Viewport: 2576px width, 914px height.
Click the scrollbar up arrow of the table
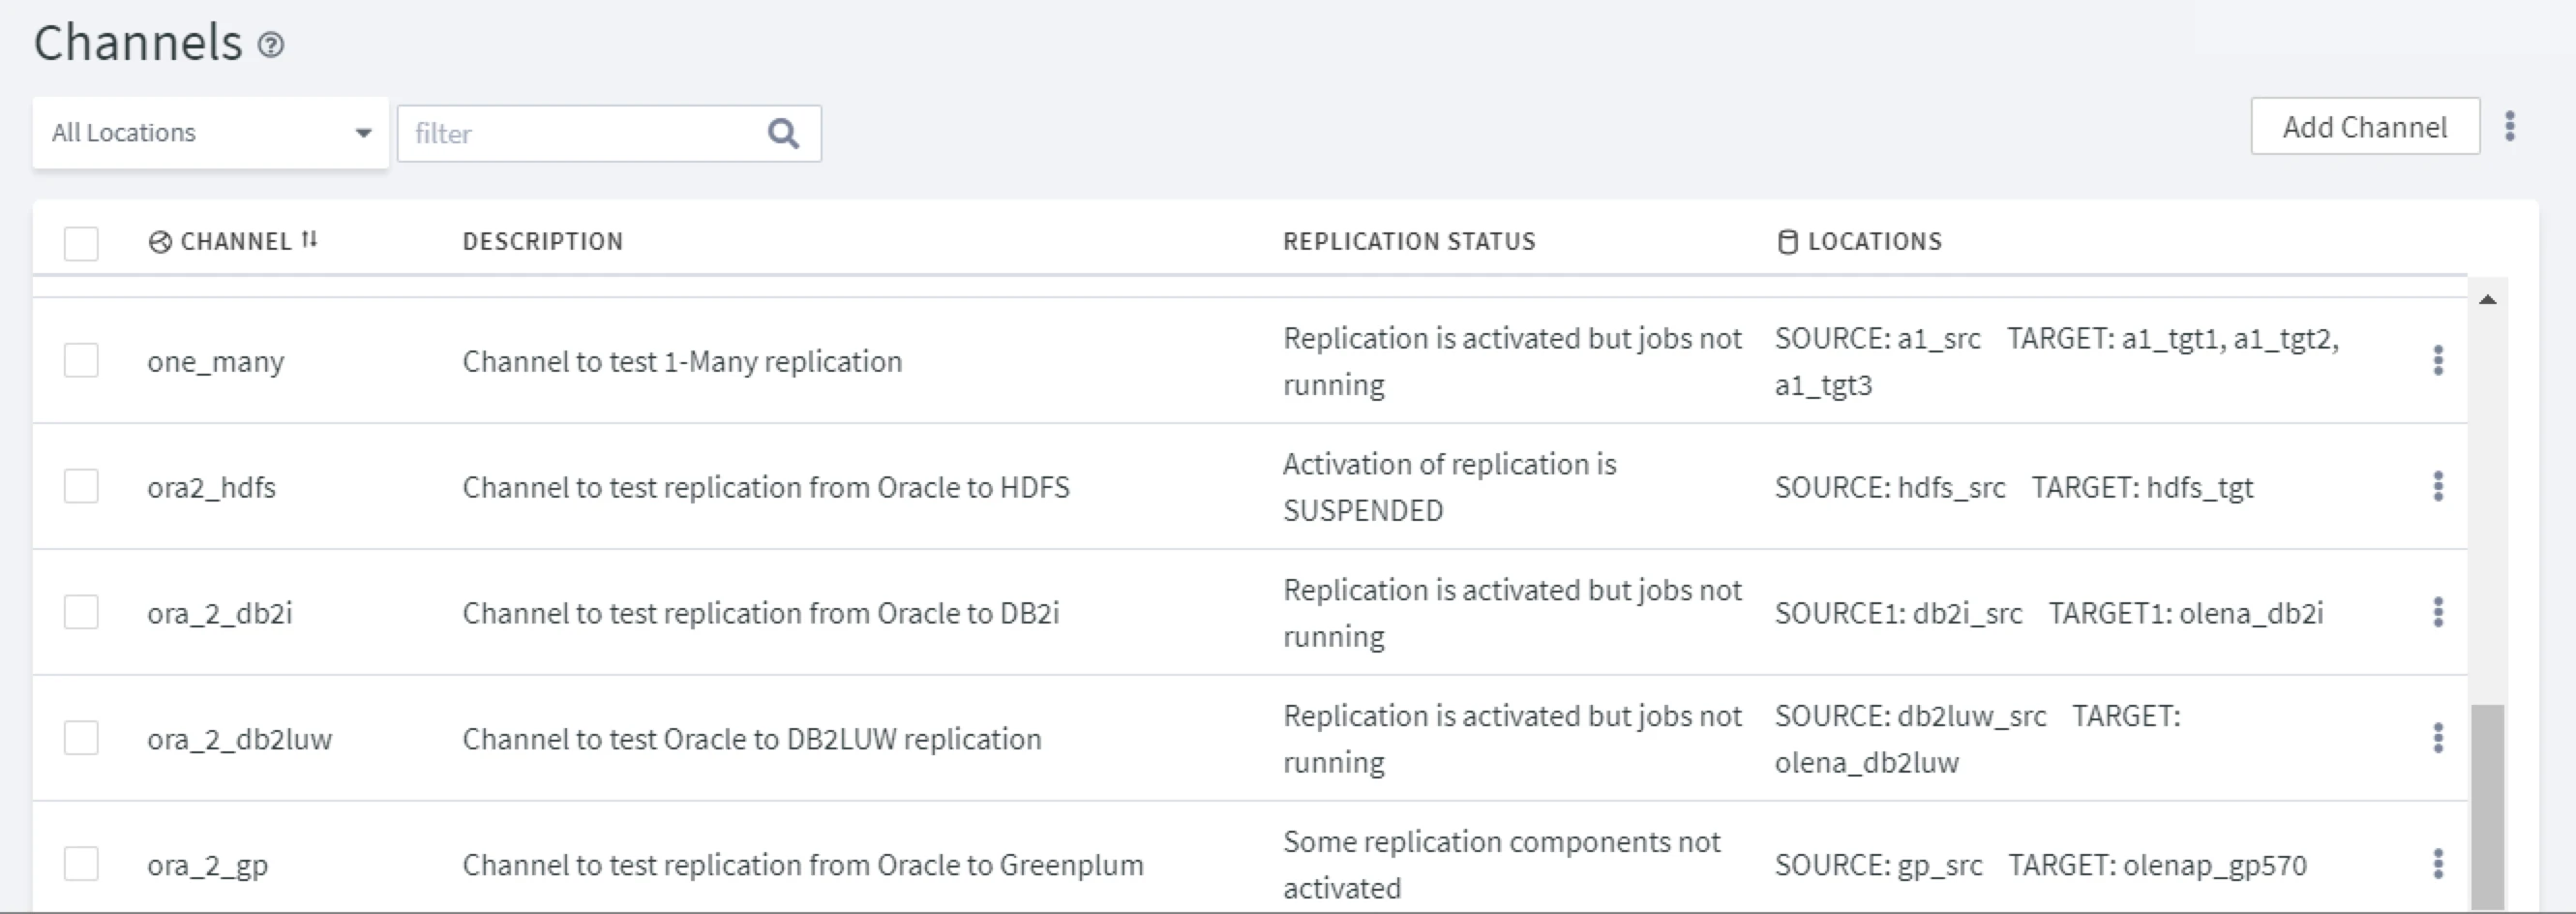click(x=2487, y=299)
